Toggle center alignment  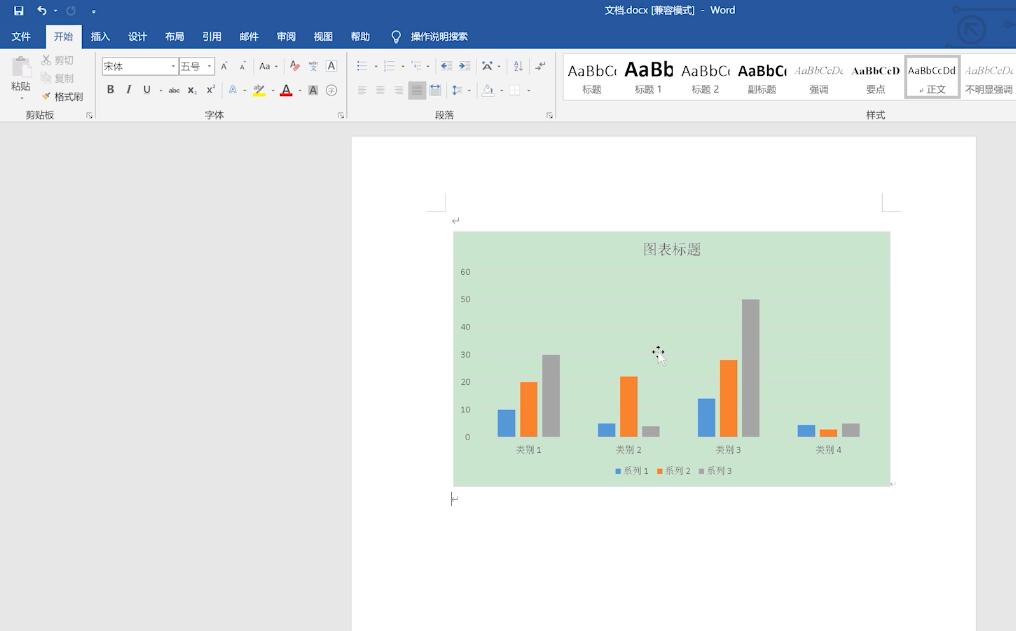point(380,90)
